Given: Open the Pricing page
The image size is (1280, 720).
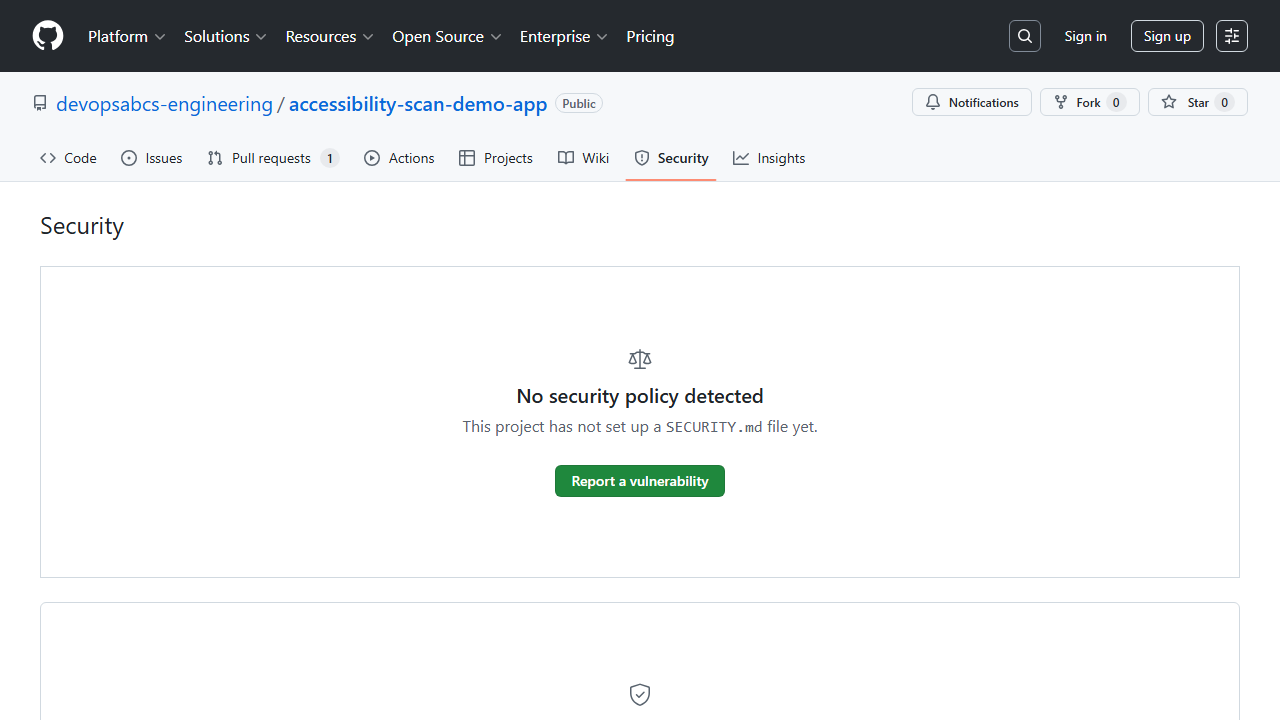Looking at the screenshot, I should click(650, 36).
